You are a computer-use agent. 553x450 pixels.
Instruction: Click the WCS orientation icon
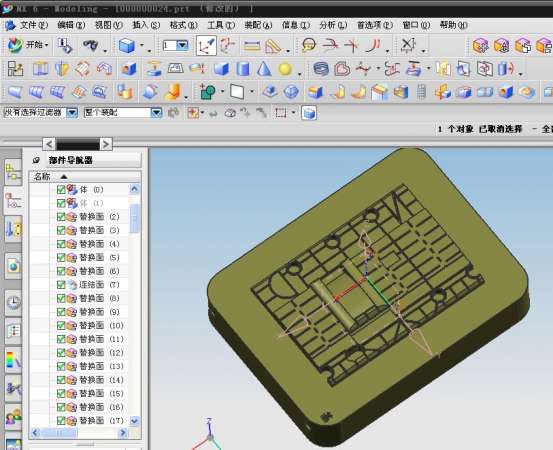[206, 45]
